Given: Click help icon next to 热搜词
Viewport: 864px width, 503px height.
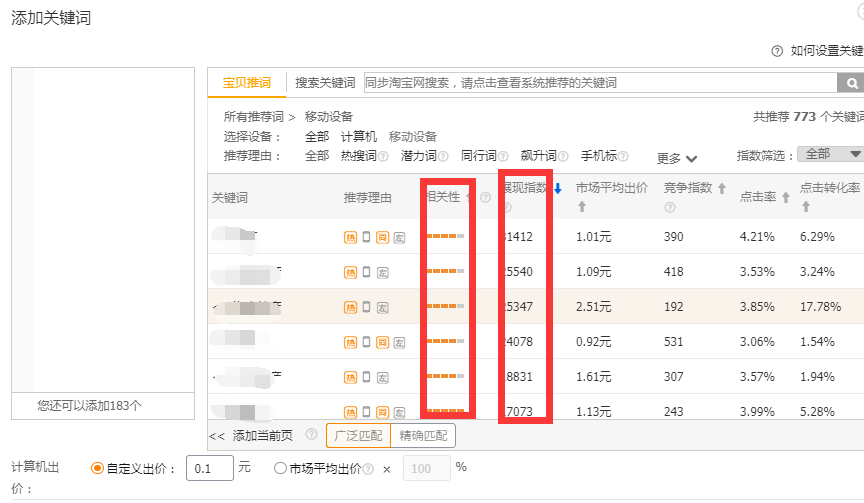Looking at the screenshot, I should 384,156.
